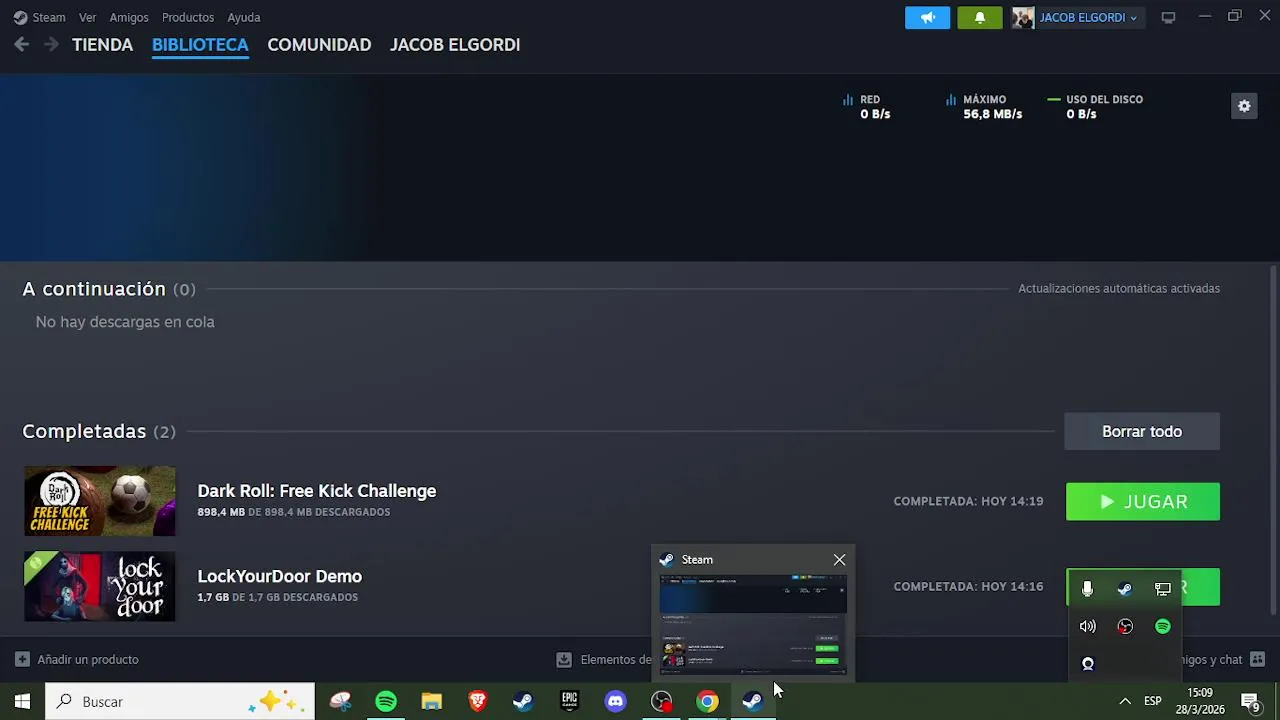This screenshot has width=1280, height=720.
Task: Open Discord from the taskbar
Action: (x=615, y=701)
